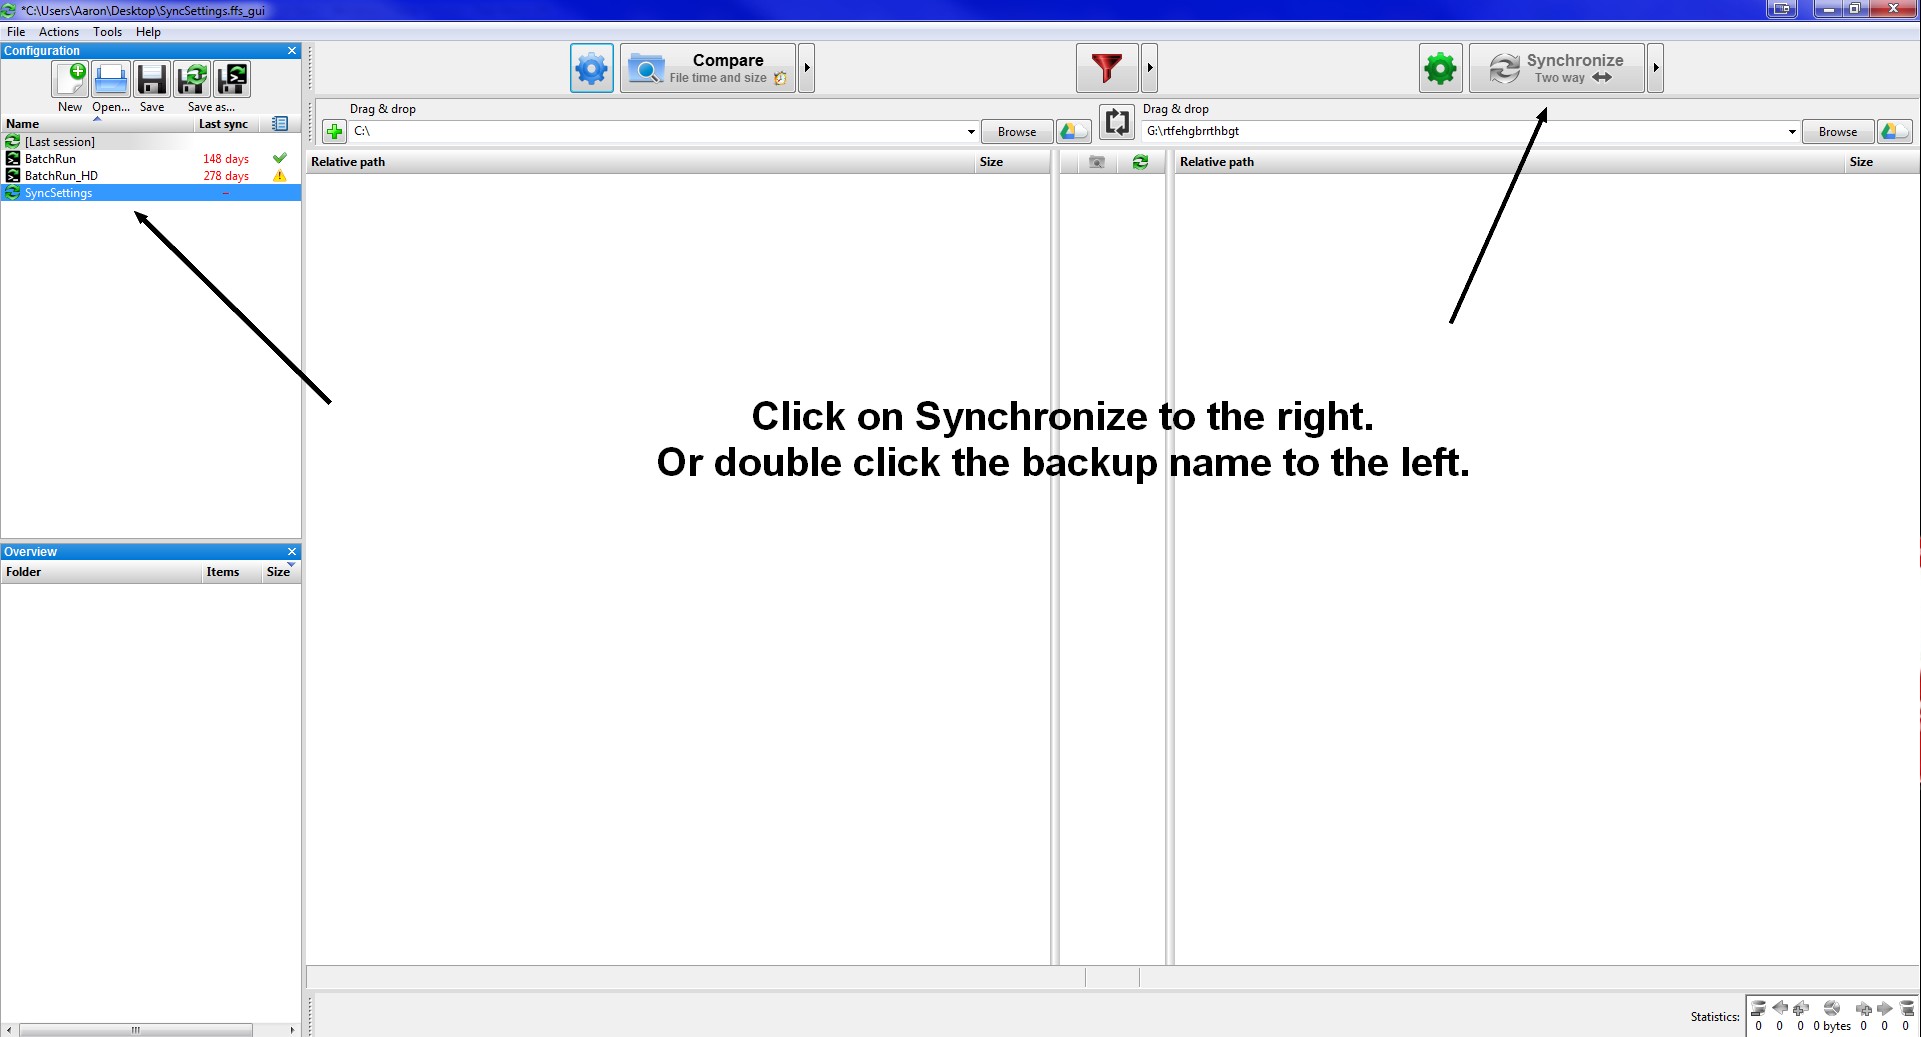Click Browse for the right folder
The height and width of the screenshot is (1037, 1921).
coord(1838,132)
